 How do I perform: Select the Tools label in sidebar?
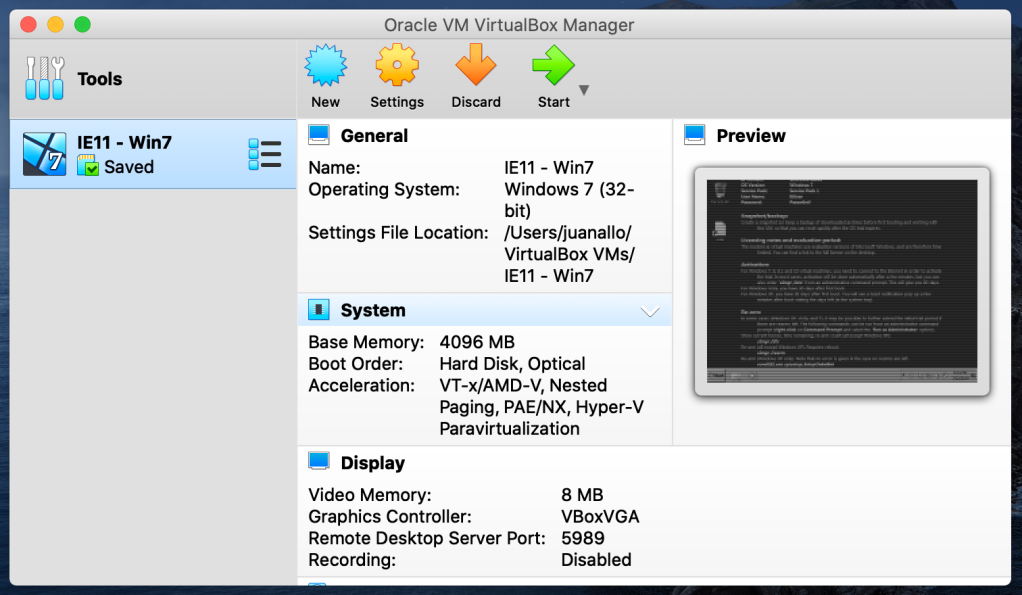(x=100, y=79)
